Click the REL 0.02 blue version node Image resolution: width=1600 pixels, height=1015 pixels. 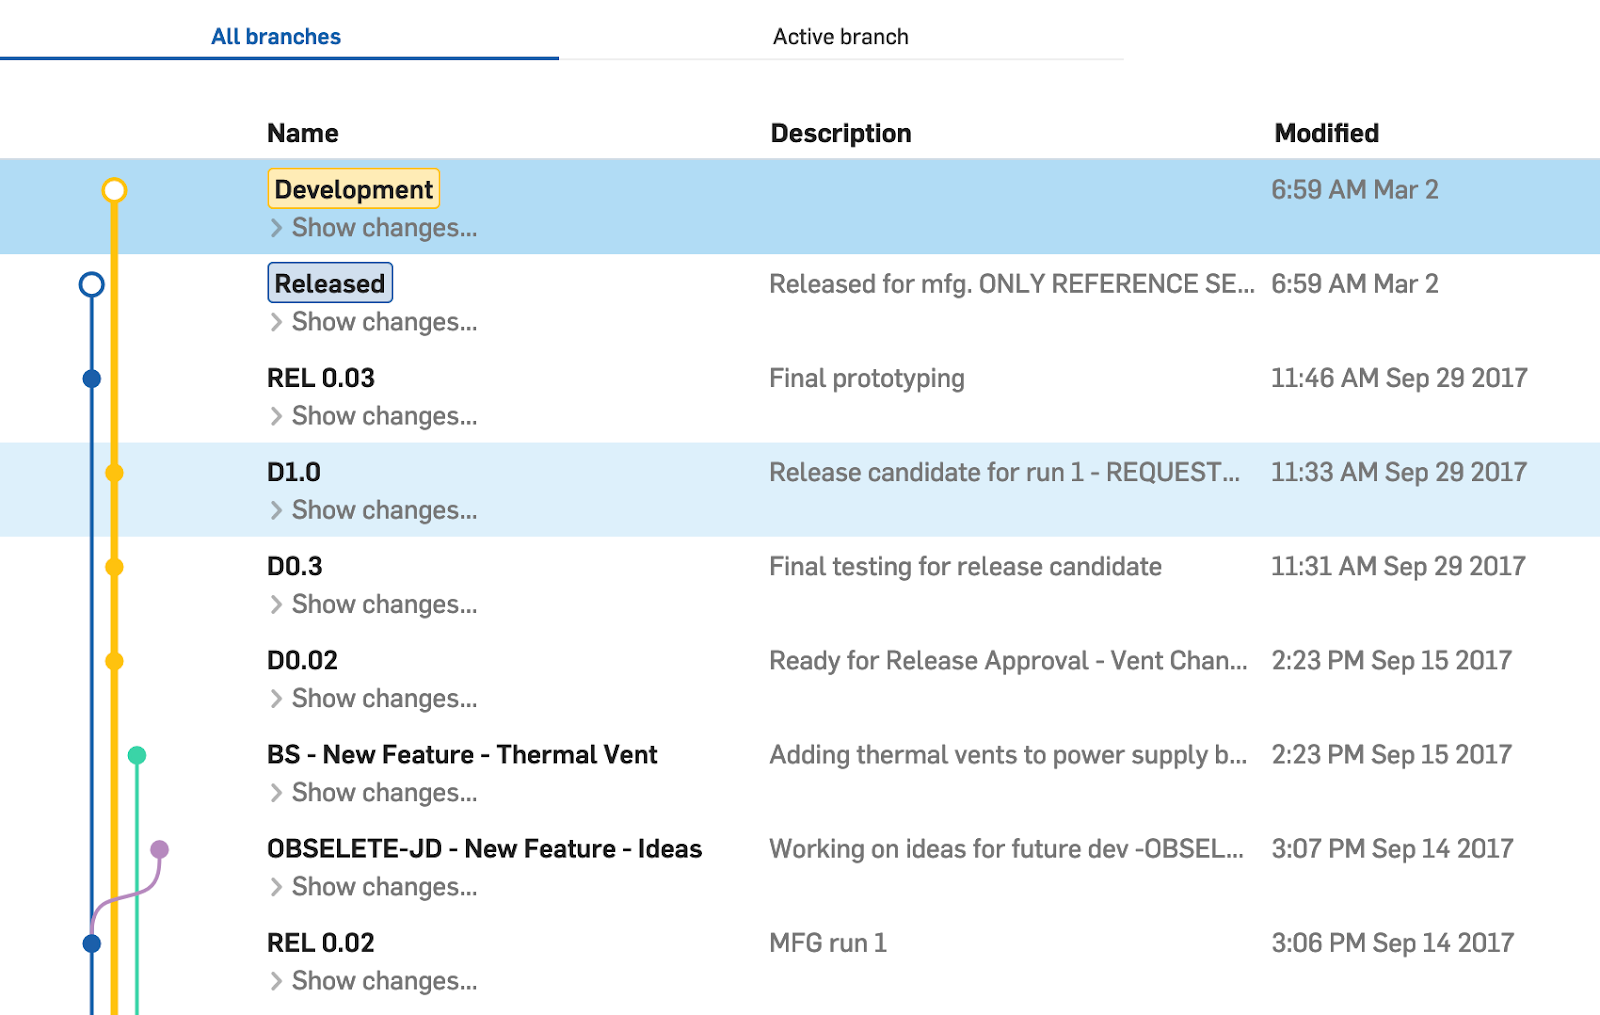pyautogui.click(x=91, y=943)
